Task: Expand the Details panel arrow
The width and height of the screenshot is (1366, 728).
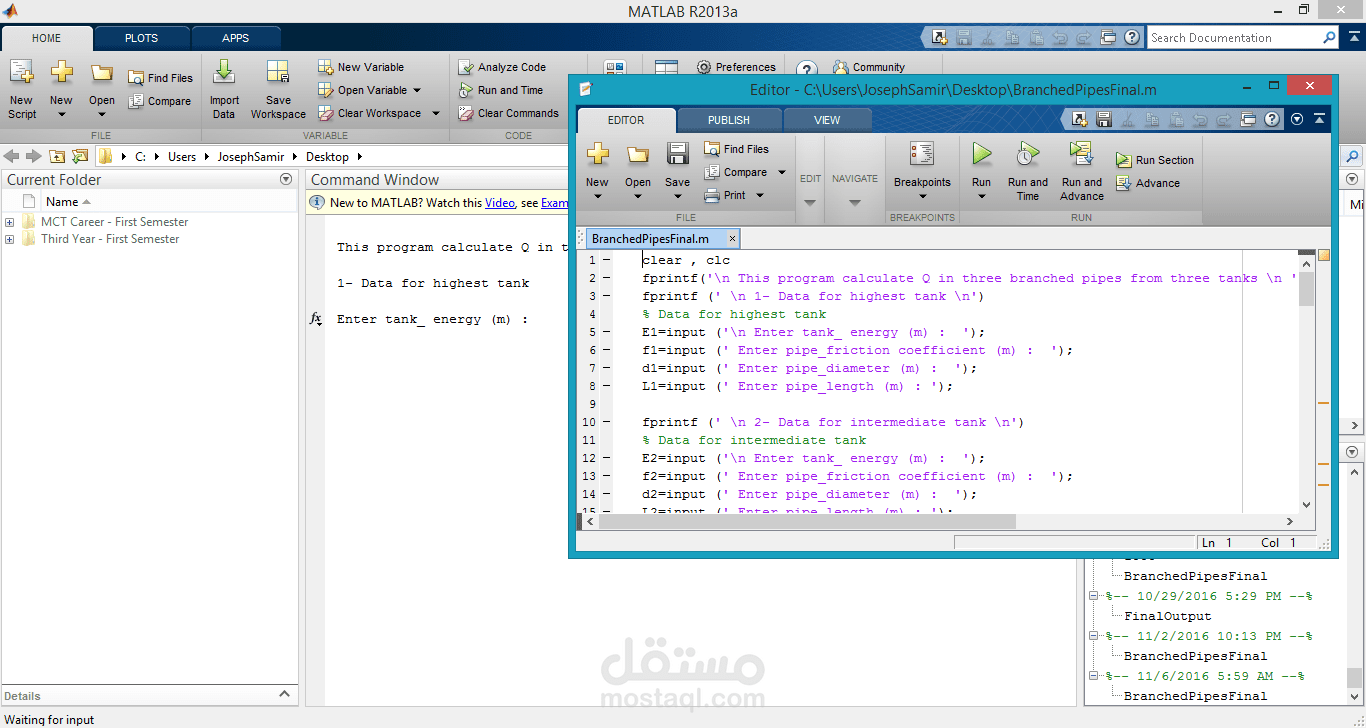Action: coord(284,694)
